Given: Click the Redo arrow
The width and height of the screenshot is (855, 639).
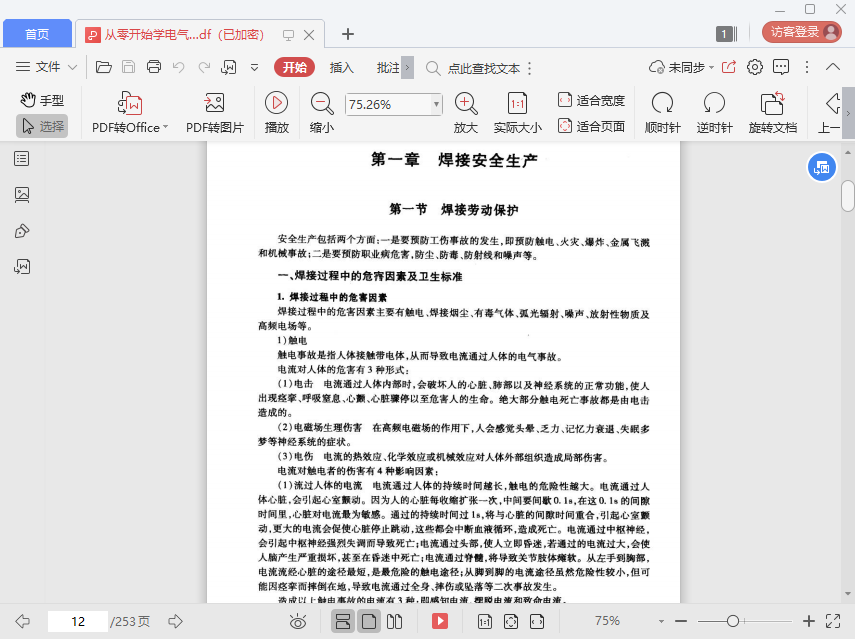Looking at the screenshot, I should tap(204, 67).
